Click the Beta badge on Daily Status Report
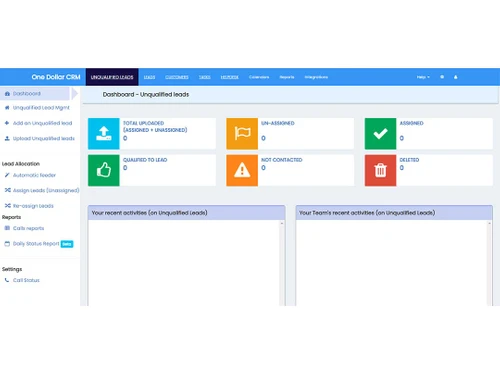The width and height of the screenshot is (500, 375). coord(67,244)
